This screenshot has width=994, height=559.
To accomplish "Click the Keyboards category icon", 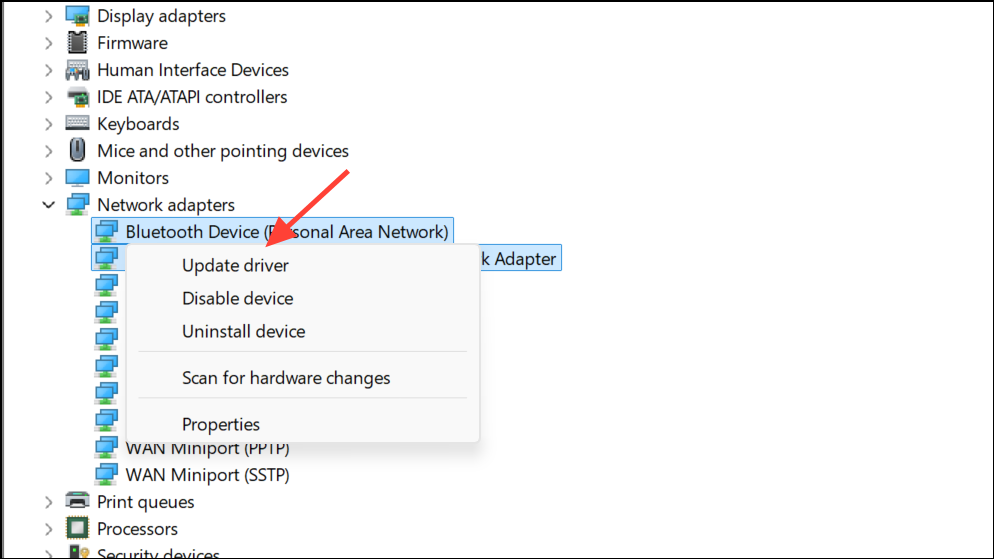I will (x=77, y=124).
